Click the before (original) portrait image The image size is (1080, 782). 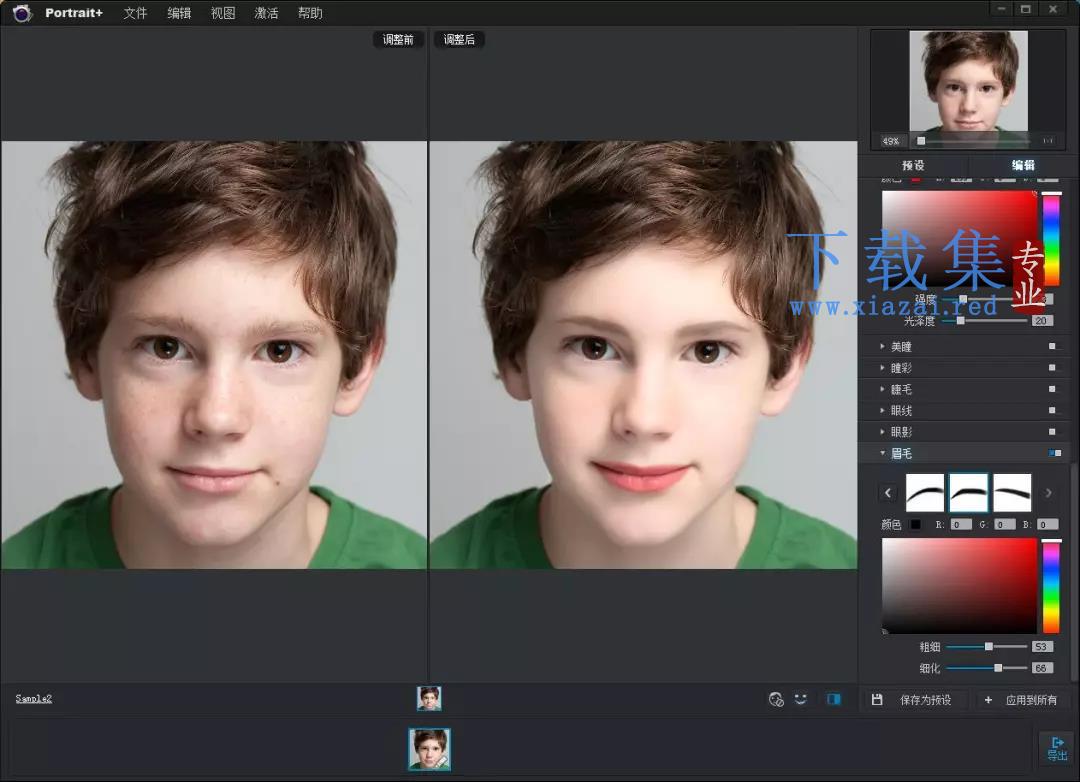[x=214, y=355]
